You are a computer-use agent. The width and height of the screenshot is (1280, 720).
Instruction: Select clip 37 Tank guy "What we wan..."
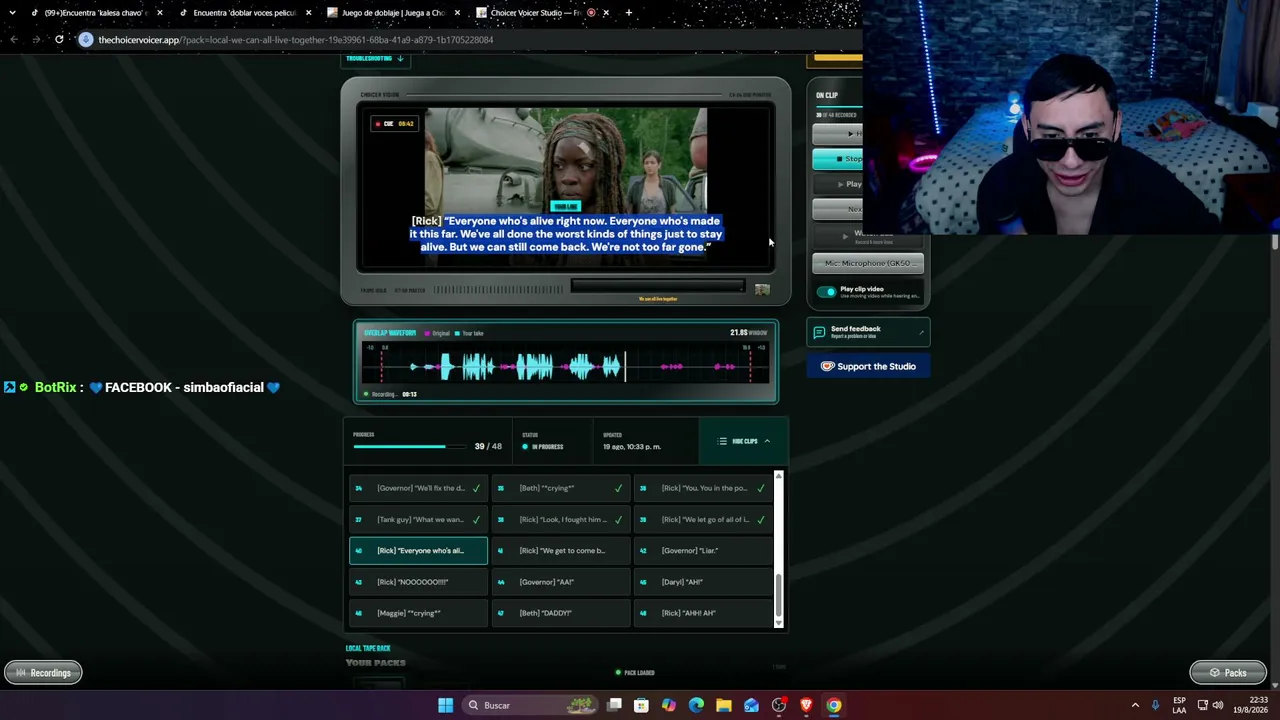[x=418, y=519]
